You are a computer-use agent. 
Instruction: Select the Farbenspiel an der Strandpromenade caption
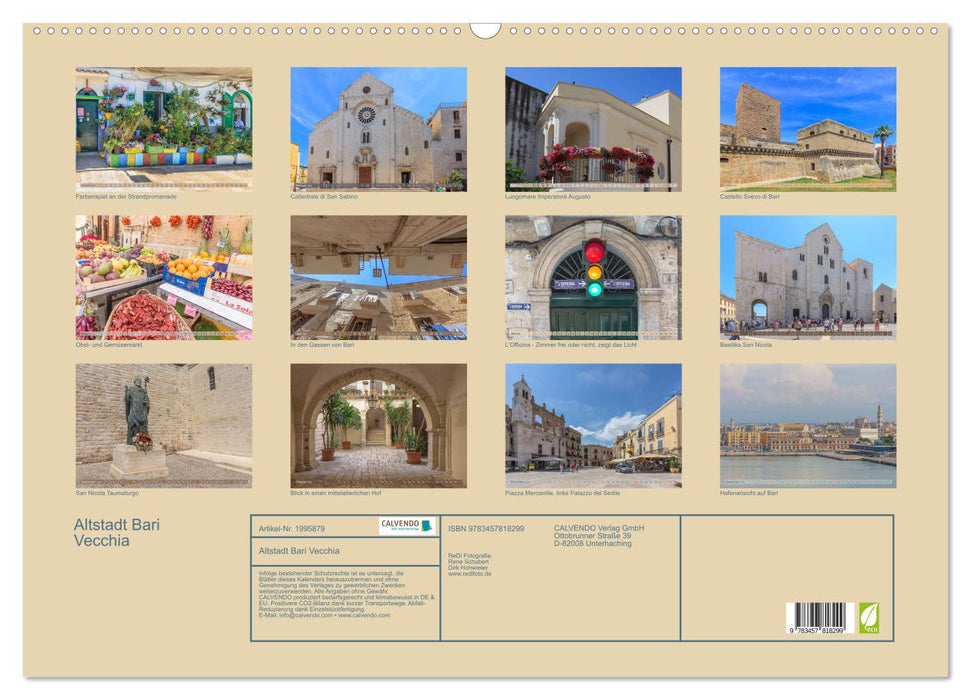[128, 196]
